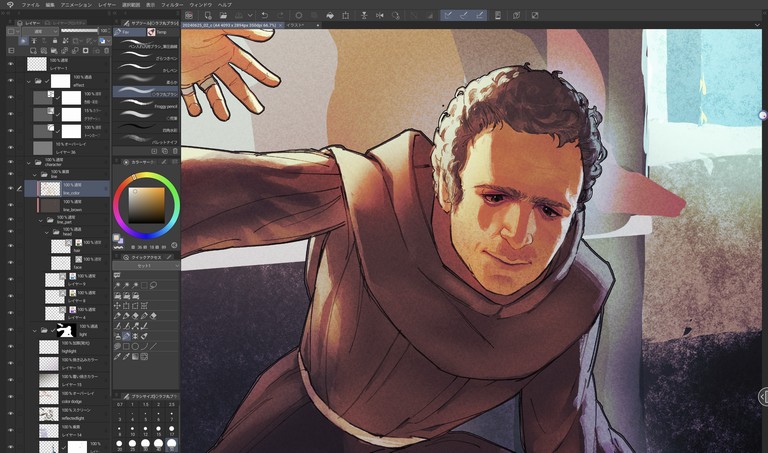This screenshot has width=768, height=453.
Task: Select the かしペン brush
Action: [x=146, y=68]
